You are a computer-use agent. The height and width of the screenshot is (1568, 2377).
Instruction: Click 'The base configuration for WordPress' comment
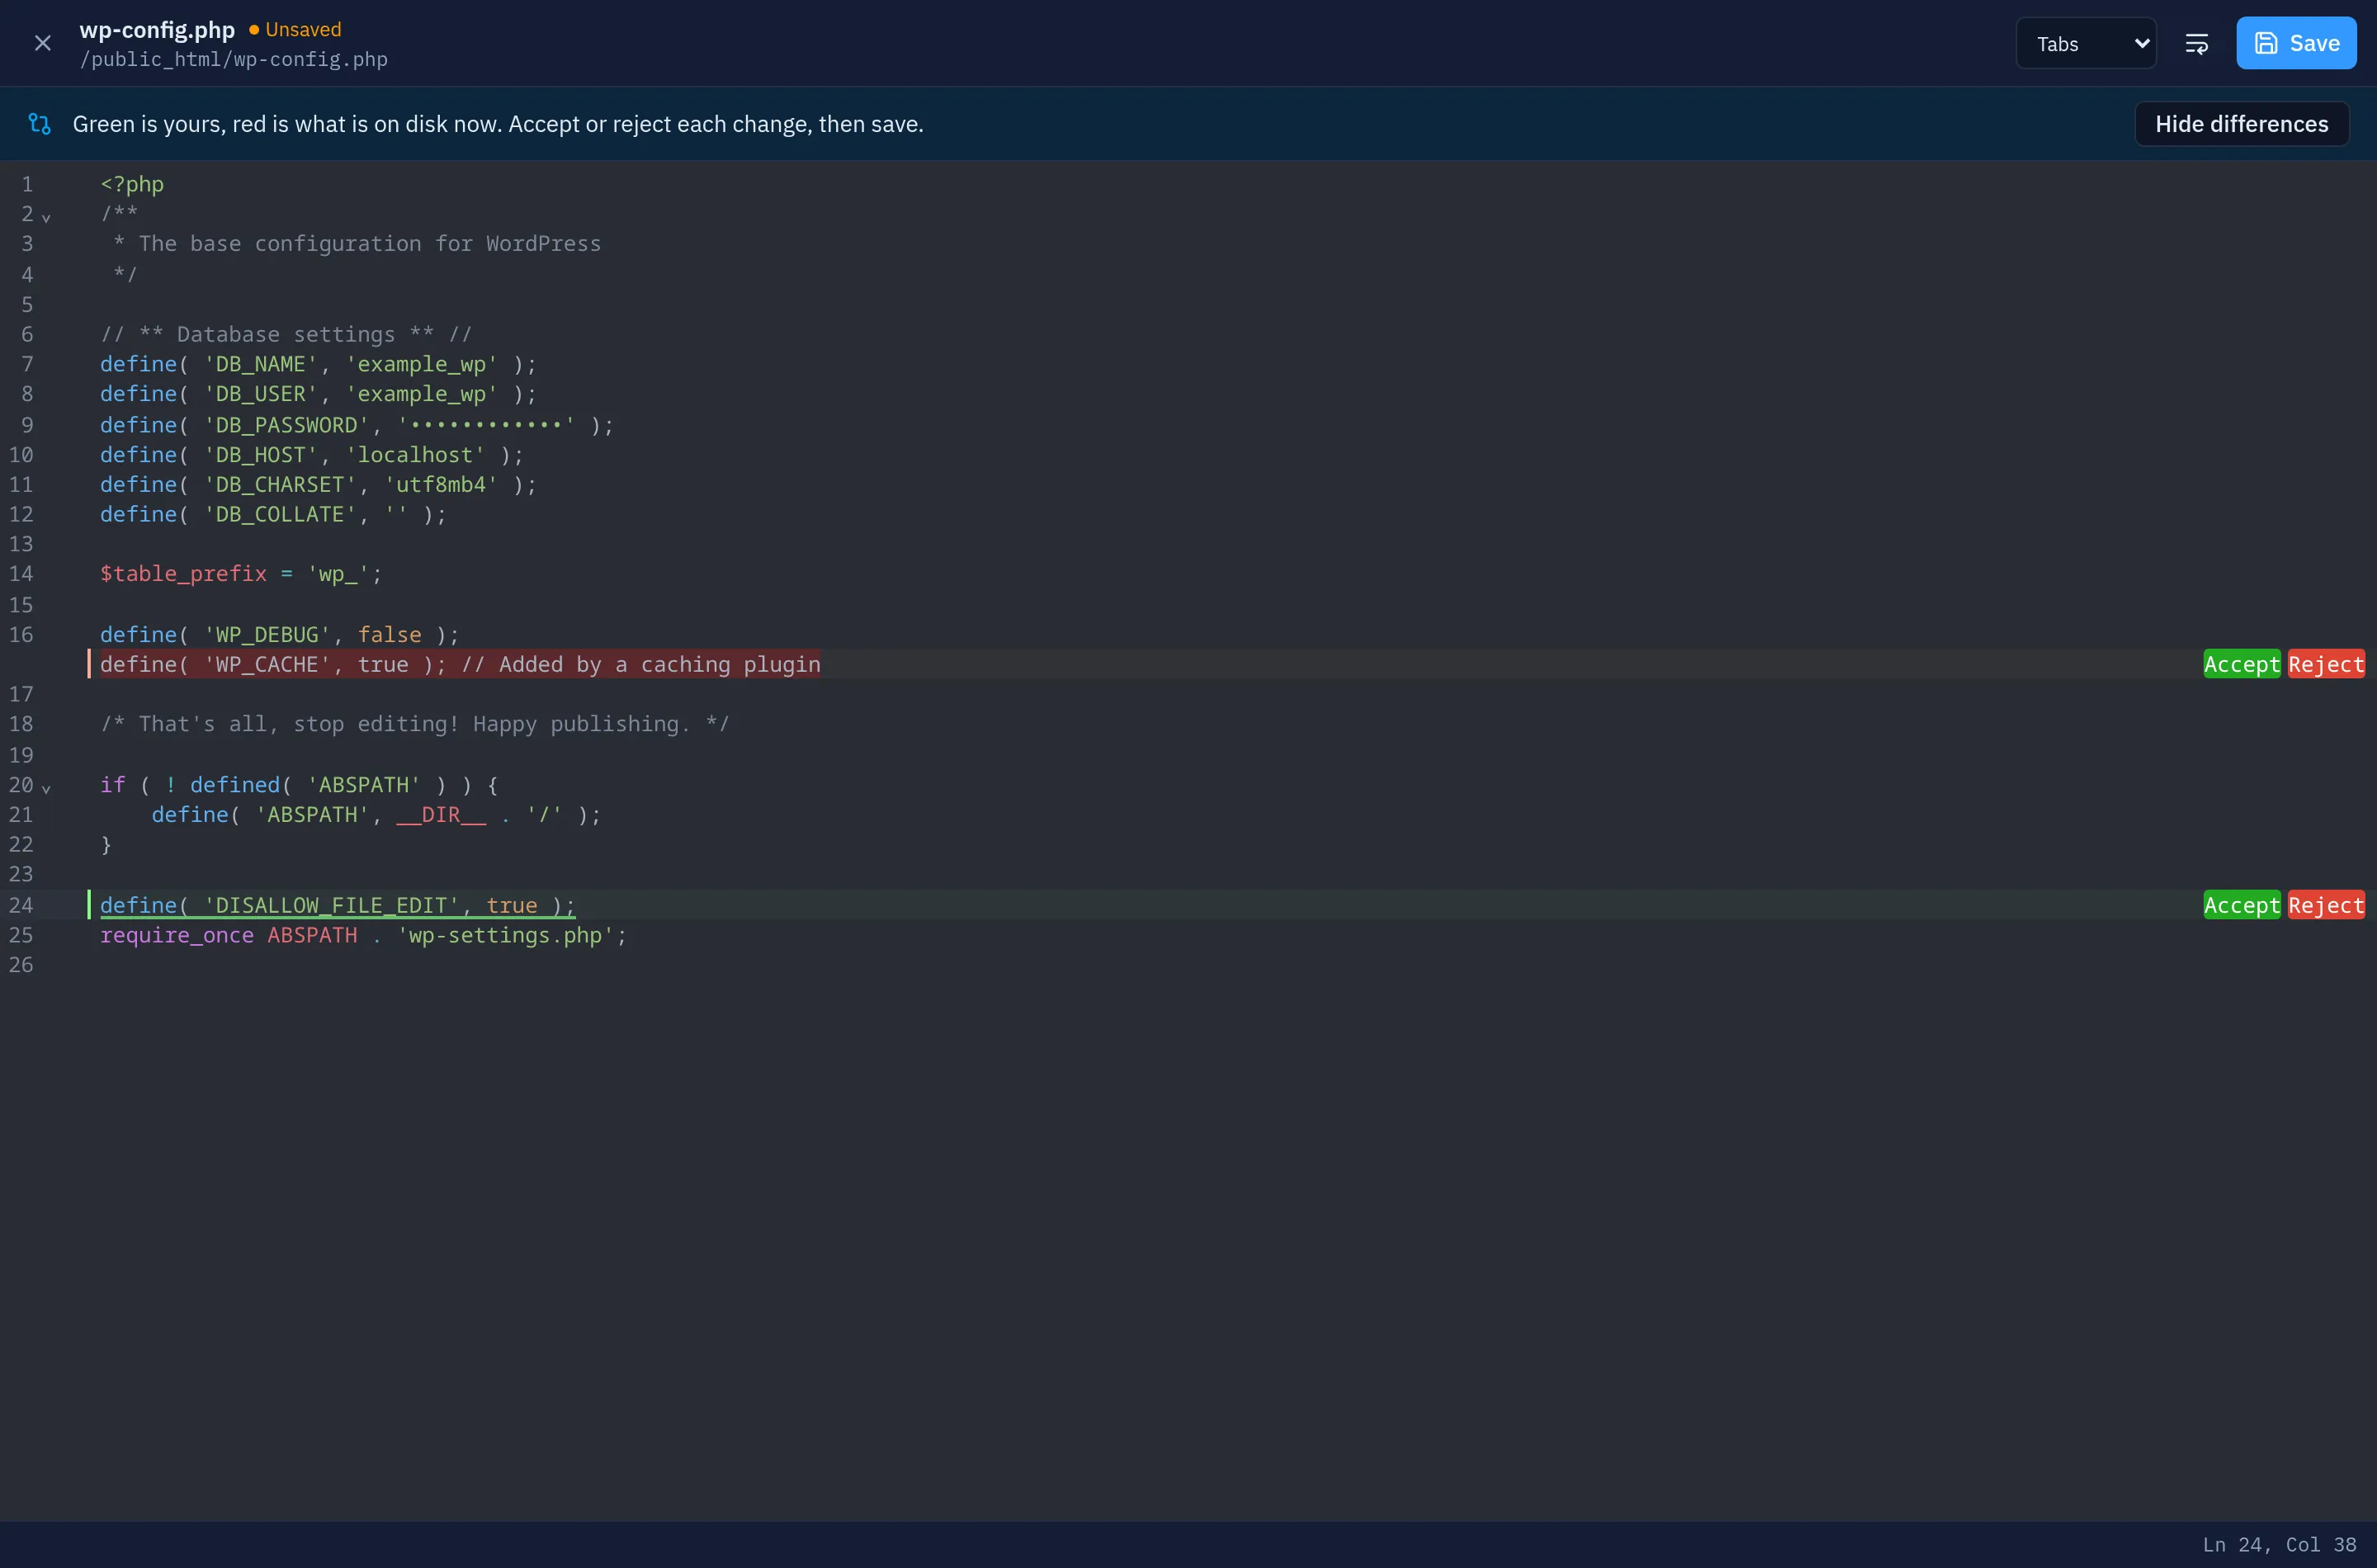point(357,244)
